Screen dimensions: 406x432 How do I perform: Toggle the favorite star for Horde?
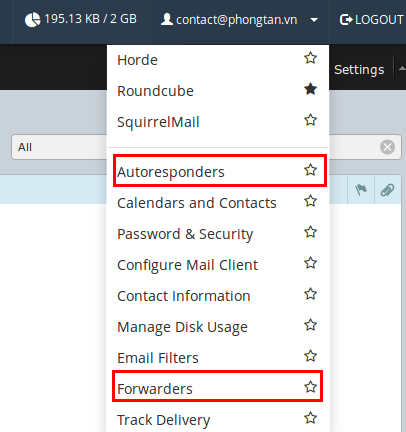[x=310, y=58]
